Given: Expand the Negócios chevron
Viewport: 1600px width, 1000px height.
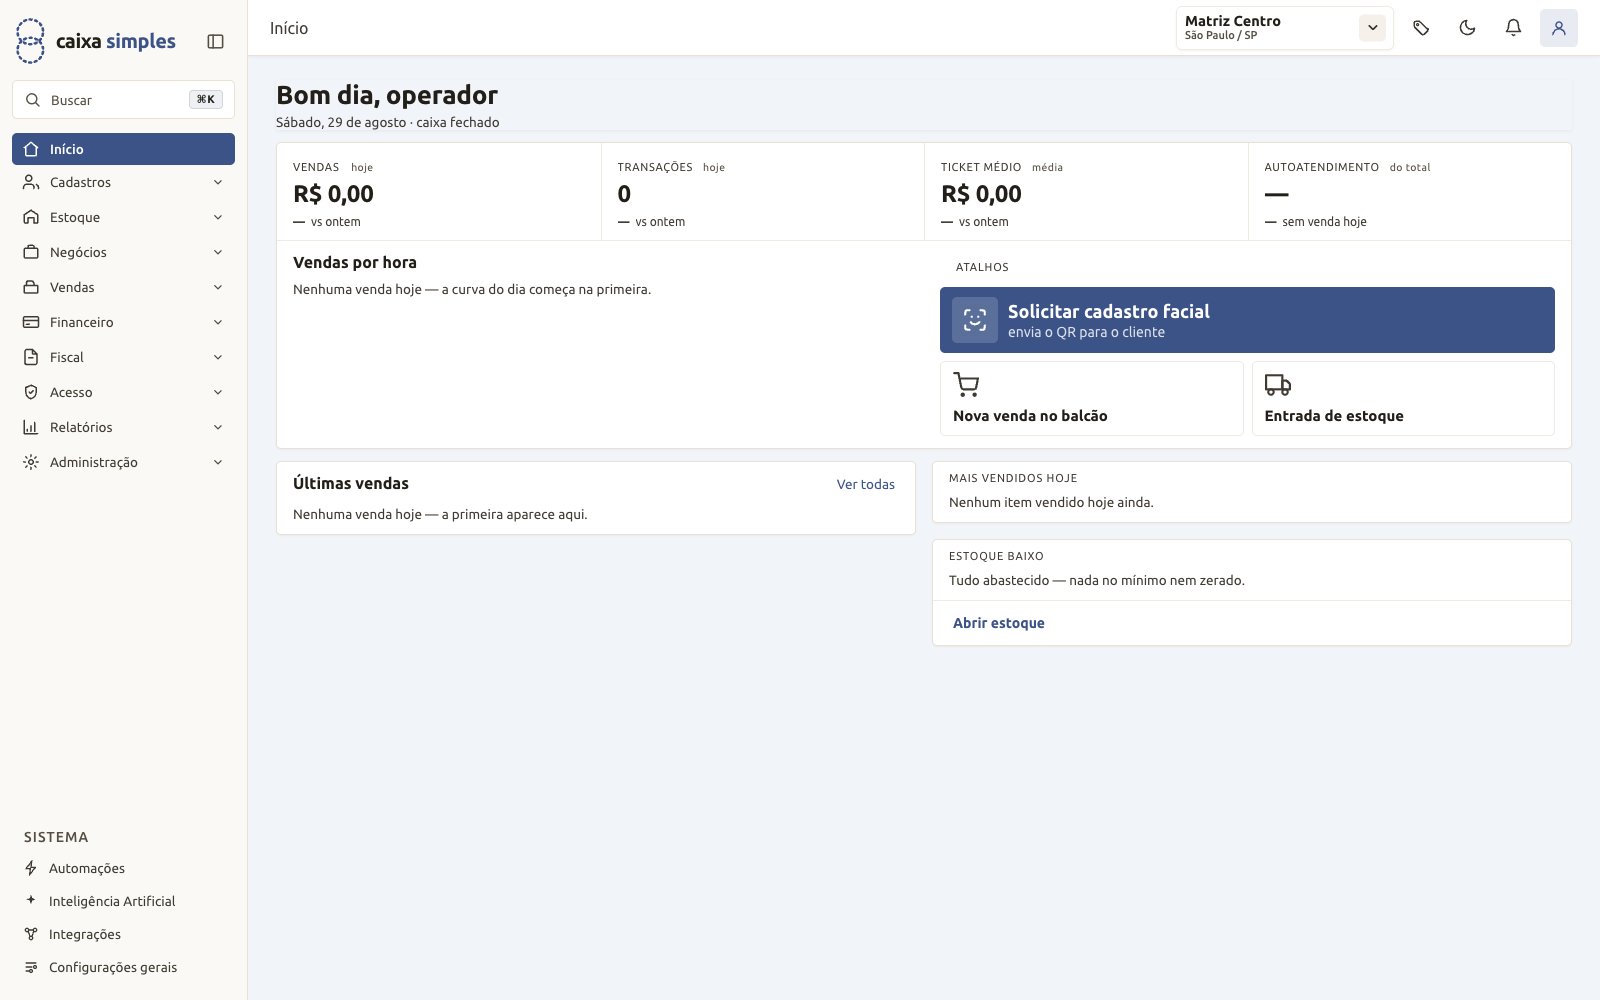Looking at the screenshot, I should pos(218,252).
